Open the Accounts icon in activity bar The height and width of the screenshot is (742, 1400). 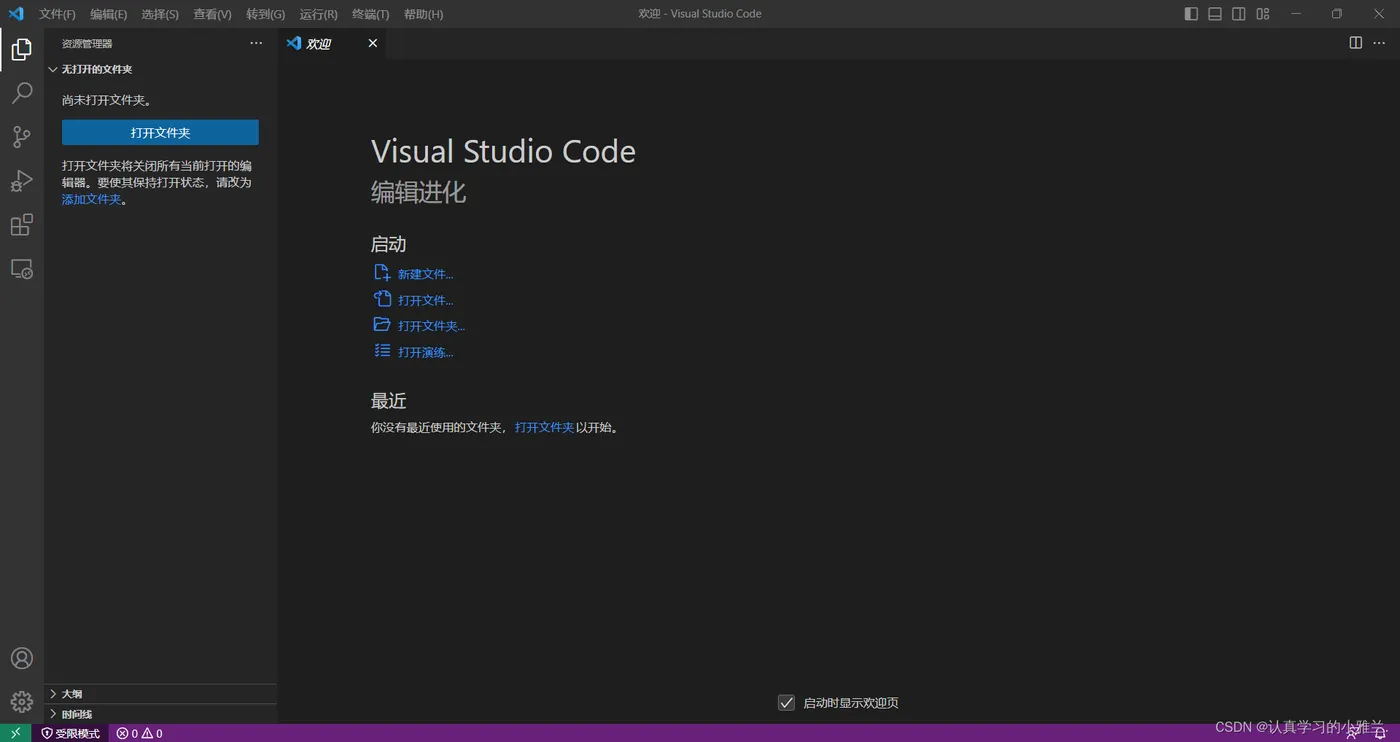pos(21,658)
